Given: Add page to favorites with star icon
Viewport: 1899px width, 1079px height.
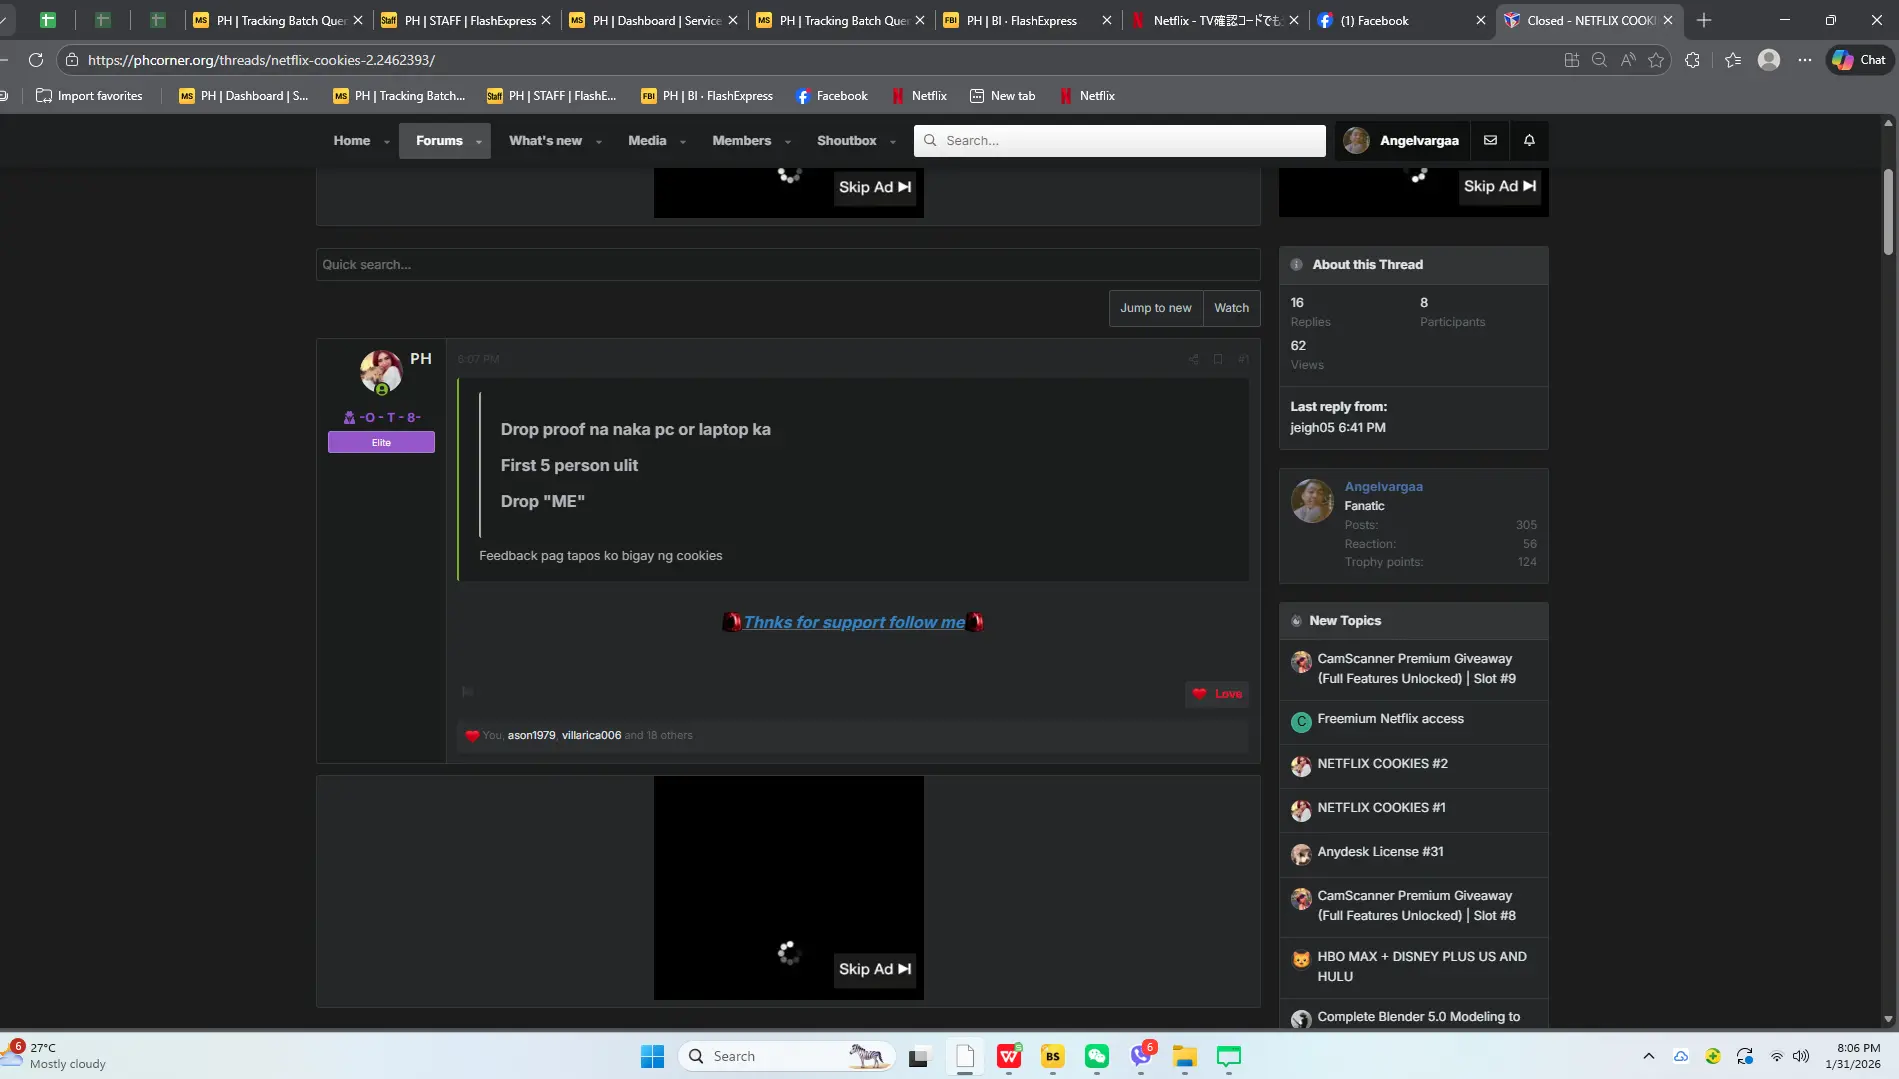Looking at the screenshot, I should 1656,60.
